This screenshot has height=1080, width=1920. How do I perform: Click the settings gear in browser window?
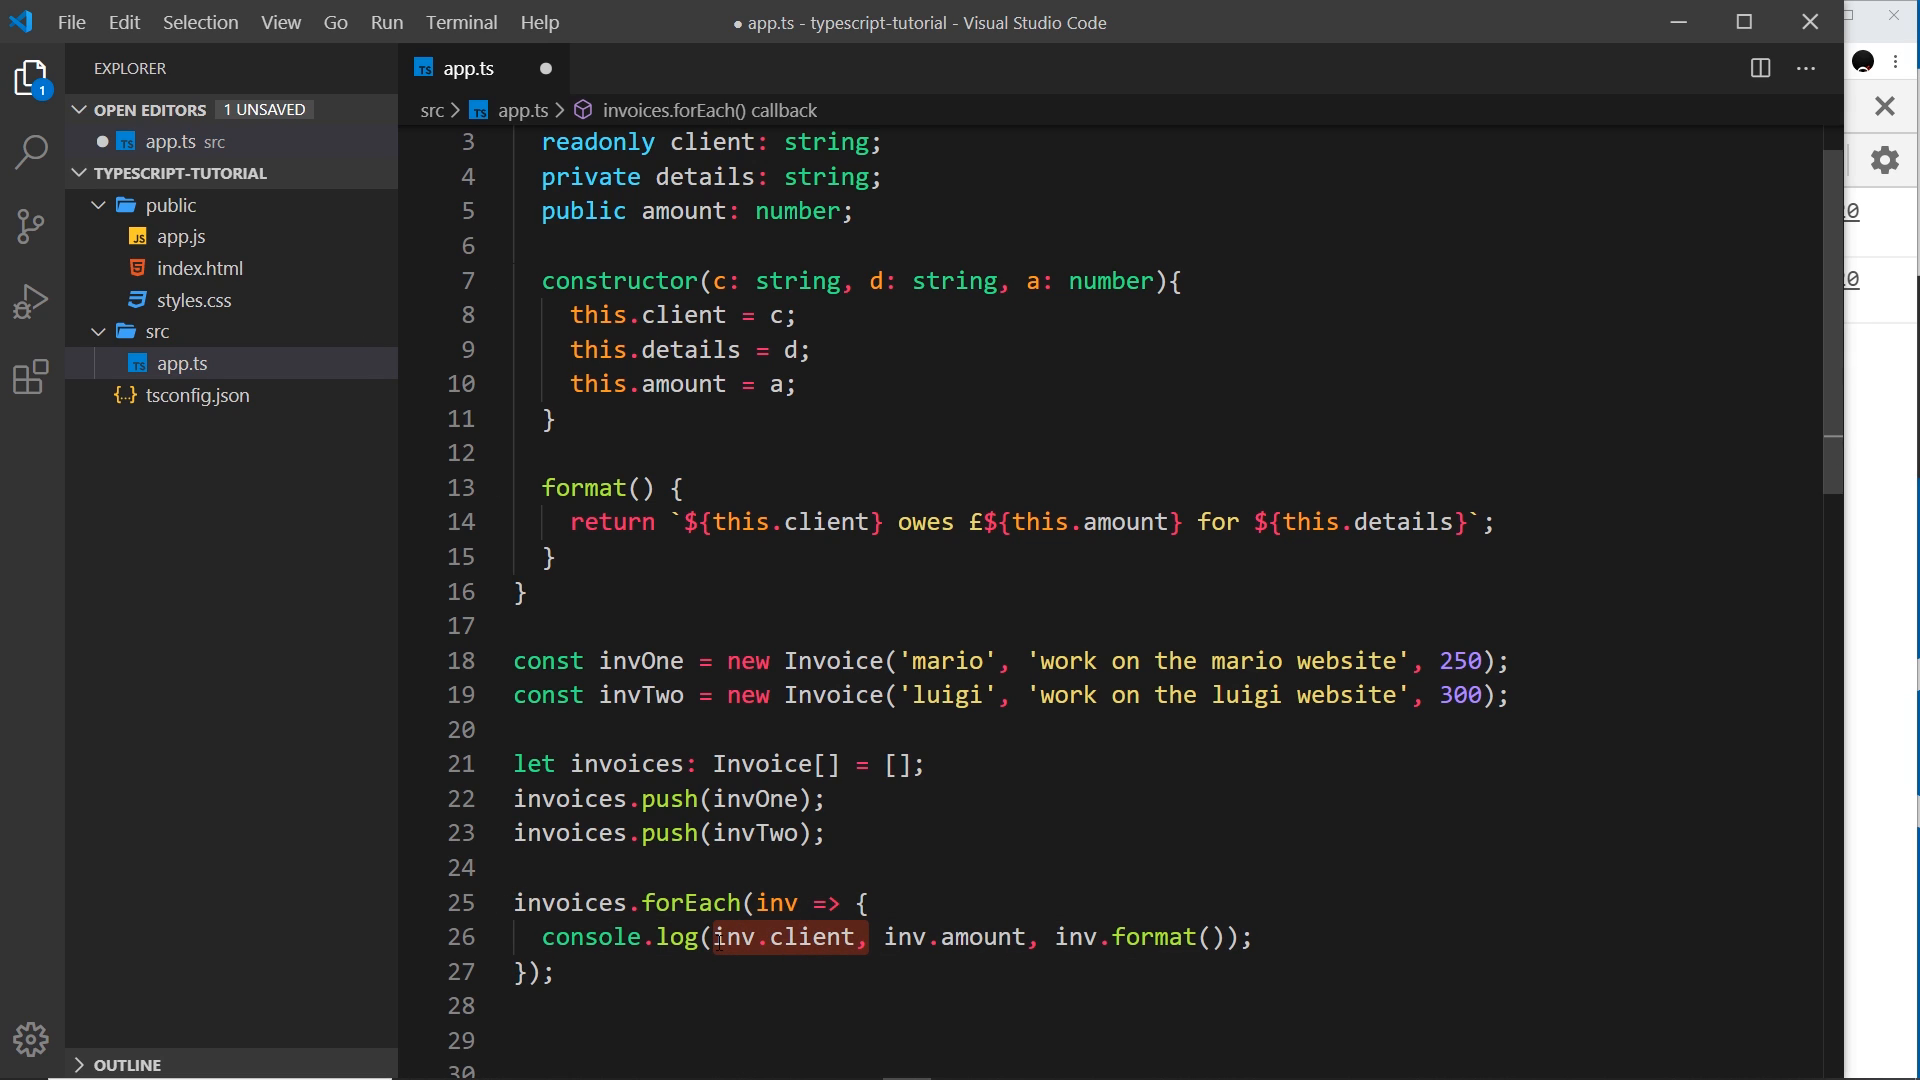(1885, 160)
